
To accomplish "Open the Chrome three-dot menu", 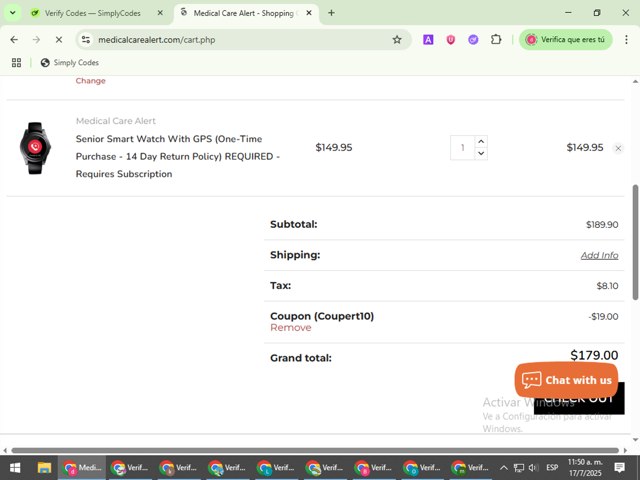I will (626, 40).
